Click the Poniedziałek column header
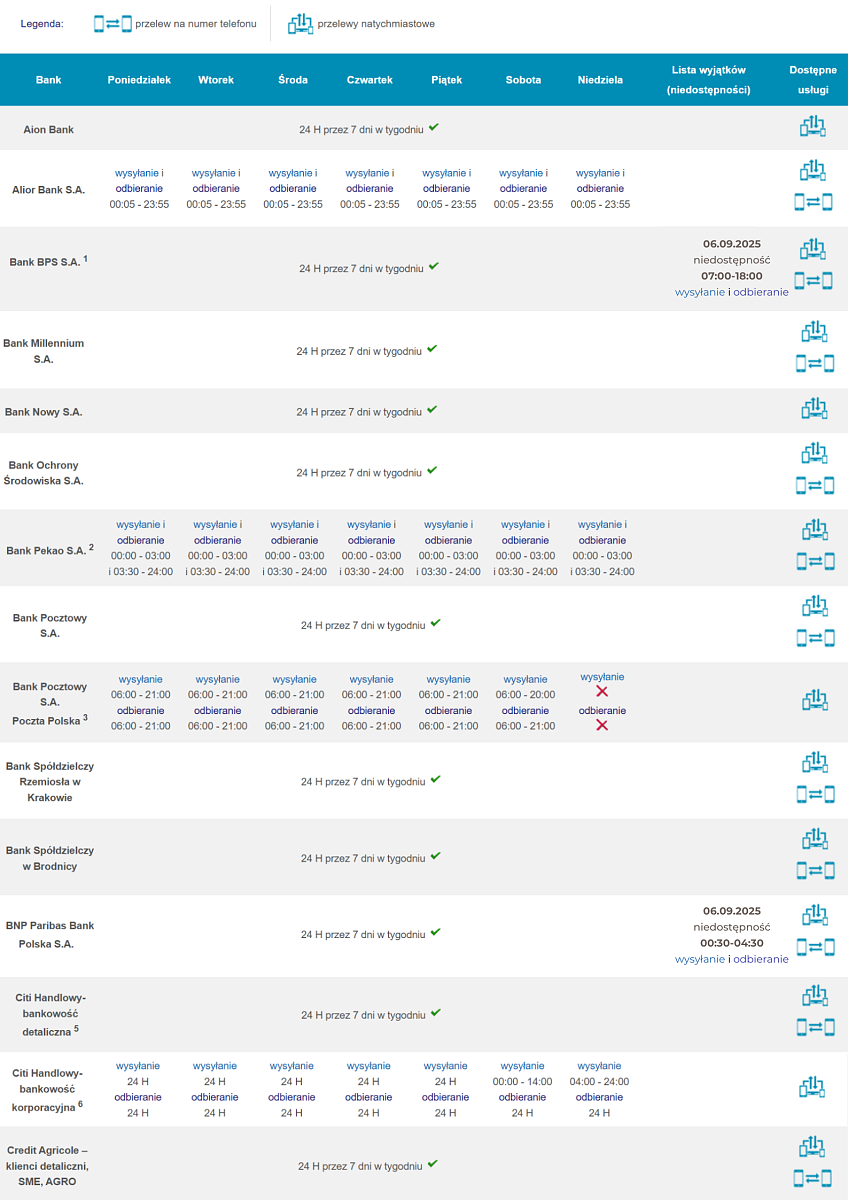The width and height of the screenshot is (848, 1200). (140, 80)
